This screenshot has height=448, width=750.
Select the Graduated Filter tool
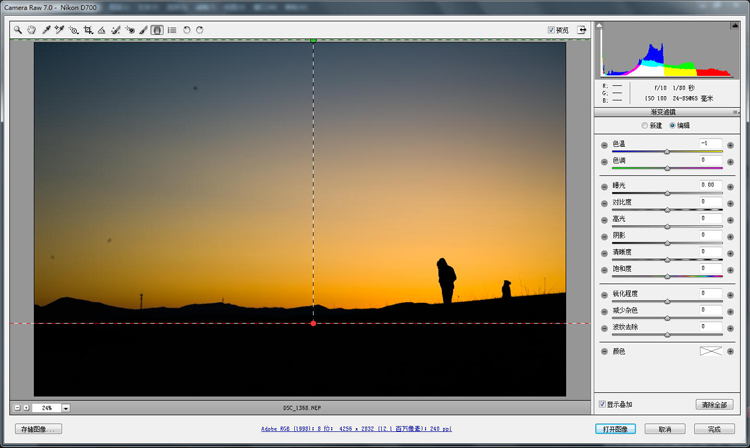157,30
